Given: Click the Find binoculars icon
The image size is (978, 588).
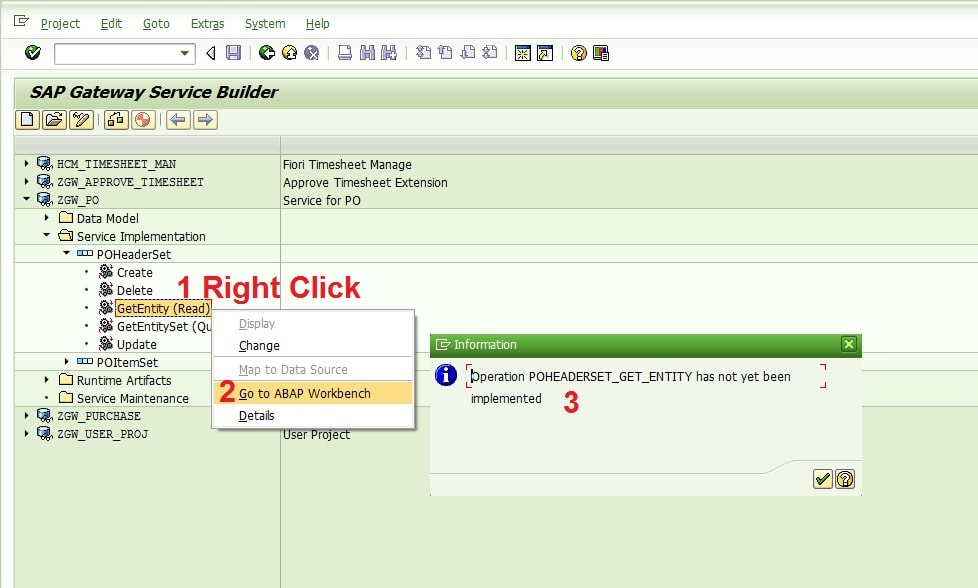Looking at the screenshot, I should (x=367, y=53).
